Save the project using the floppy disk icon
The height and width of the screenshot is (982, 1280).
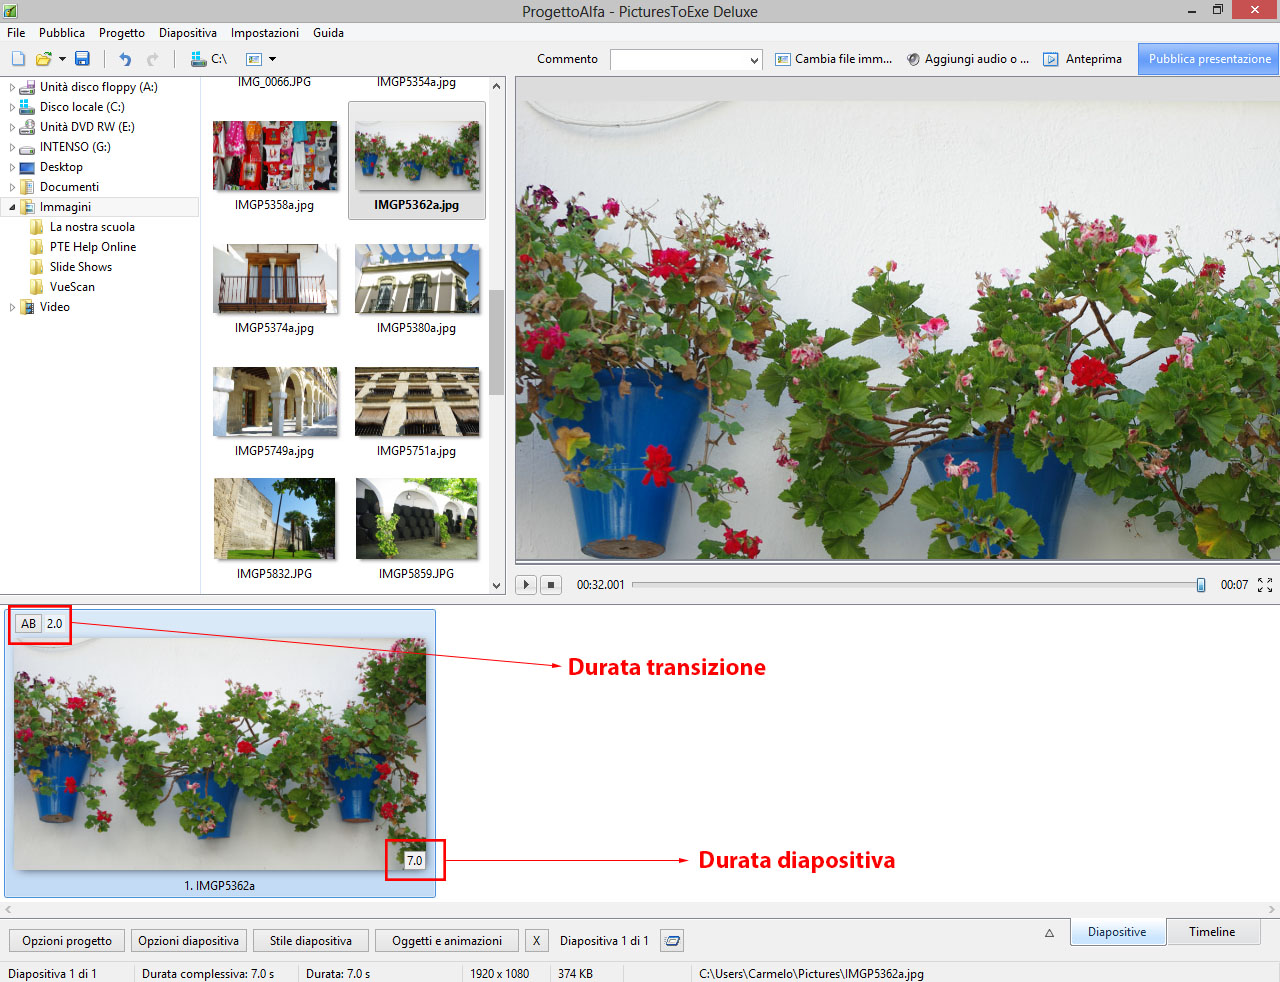pos(82,59)
